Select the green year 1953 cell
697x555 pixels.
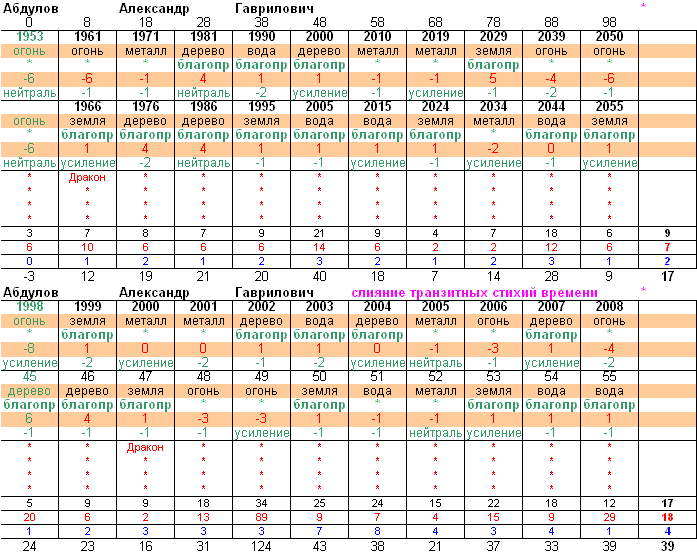point(30,36)
